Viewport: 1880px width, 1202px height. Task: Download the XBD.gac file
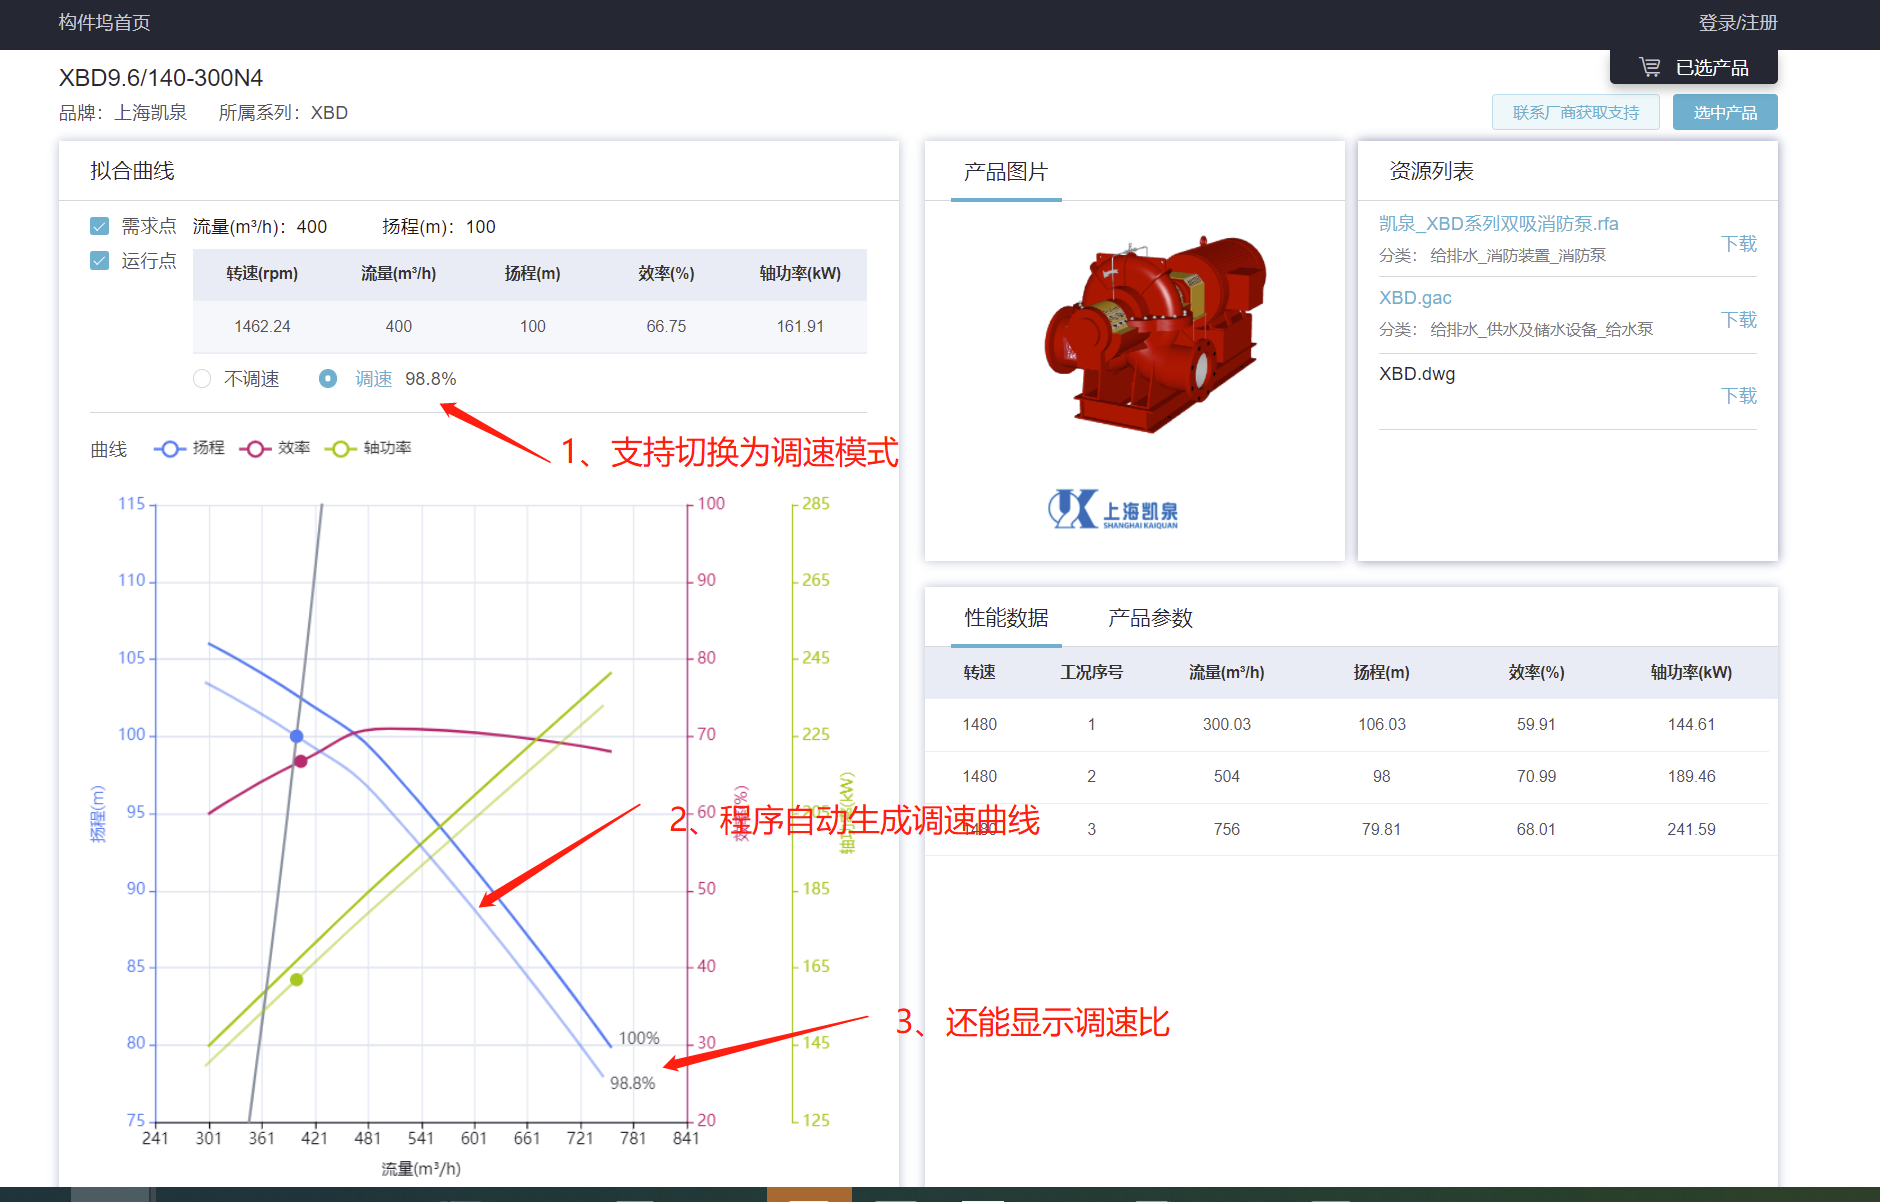point(1738,319)
